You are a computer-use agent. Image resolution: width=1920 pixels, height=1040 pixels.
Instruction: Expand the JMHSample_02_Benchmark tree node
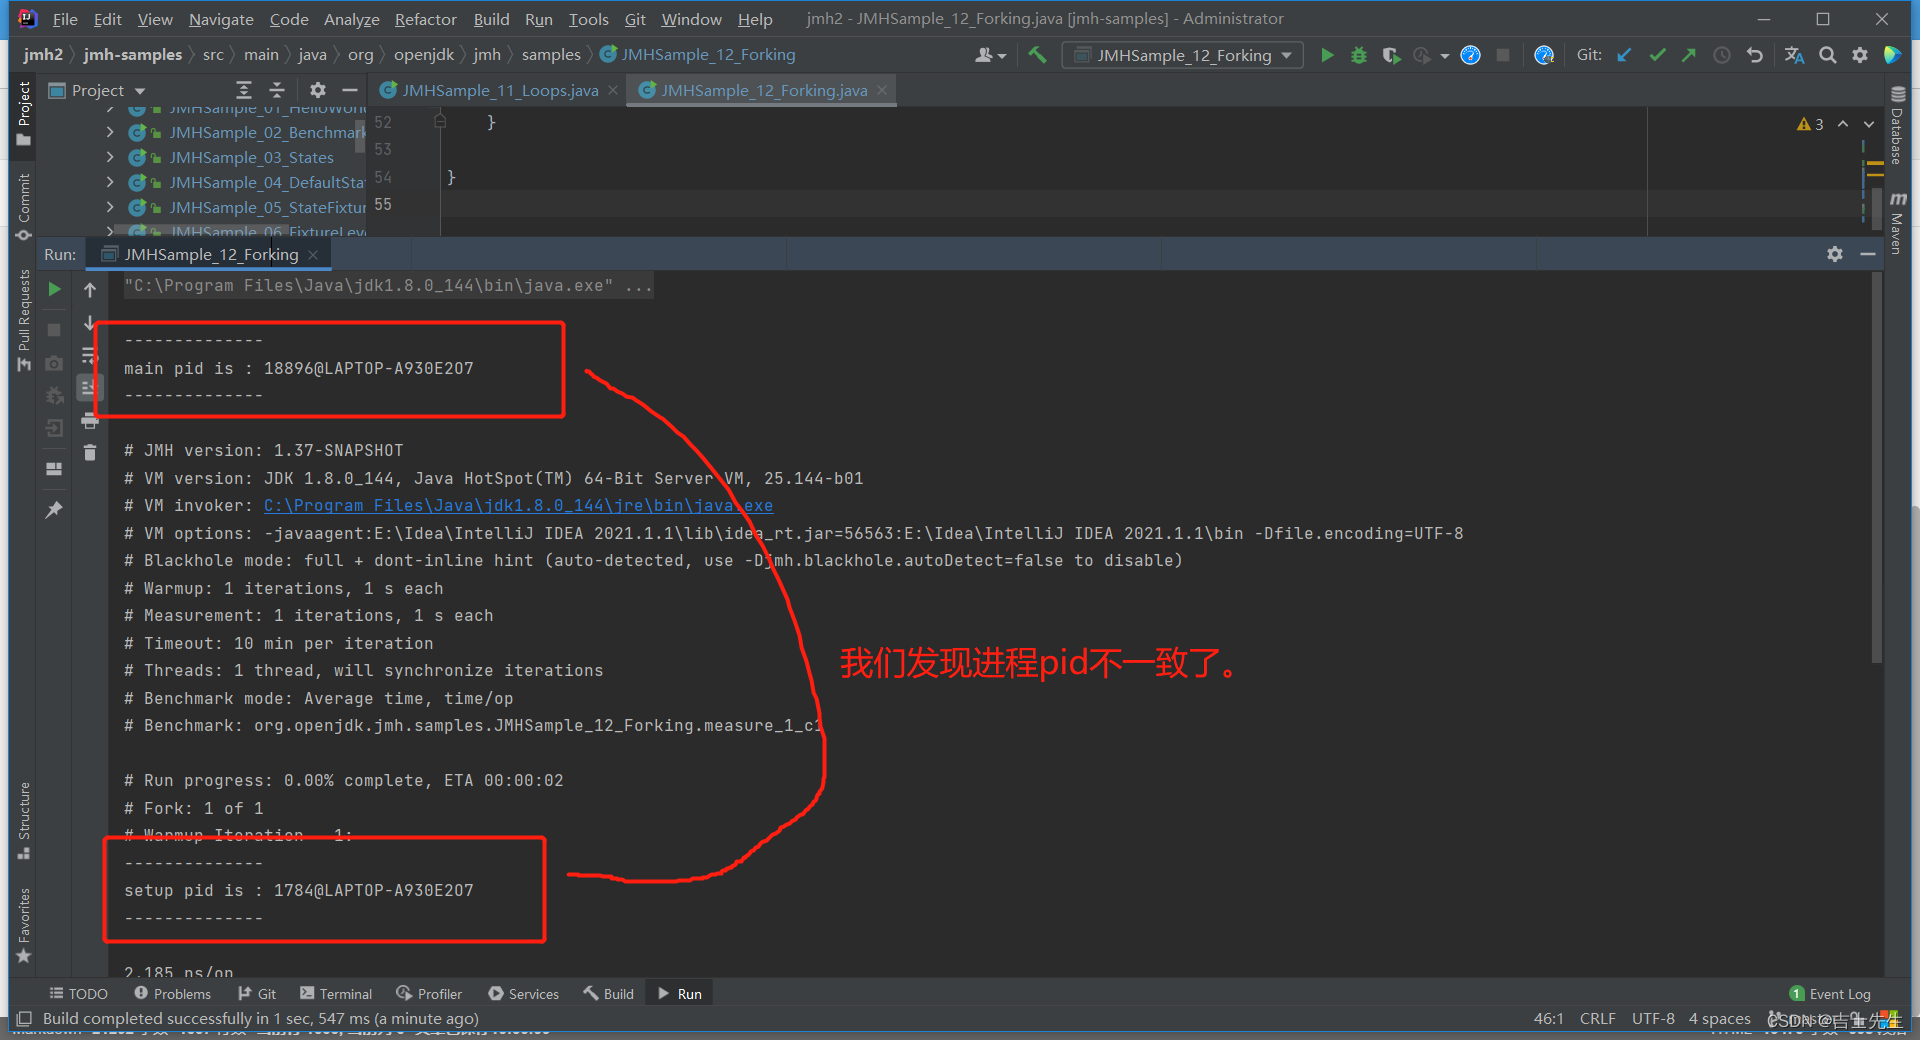point(110,132)
